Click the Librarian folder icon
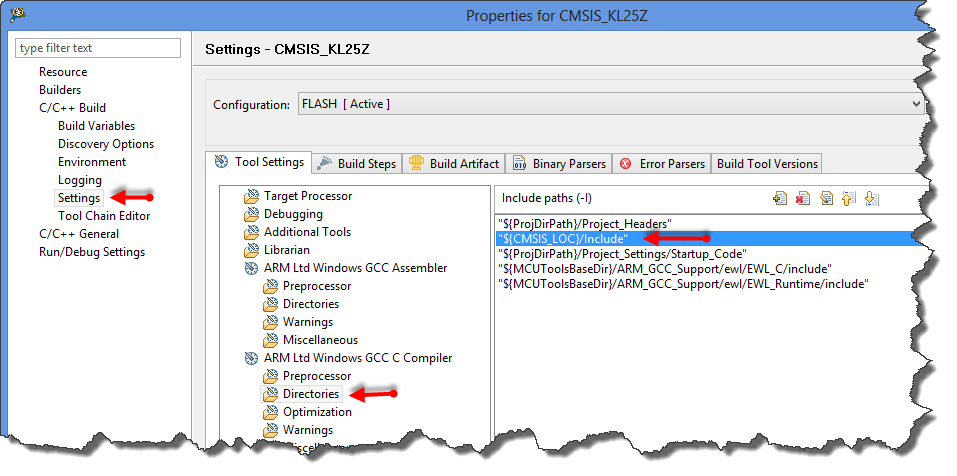This screenshot has width=957, height=476. (251, 250)
